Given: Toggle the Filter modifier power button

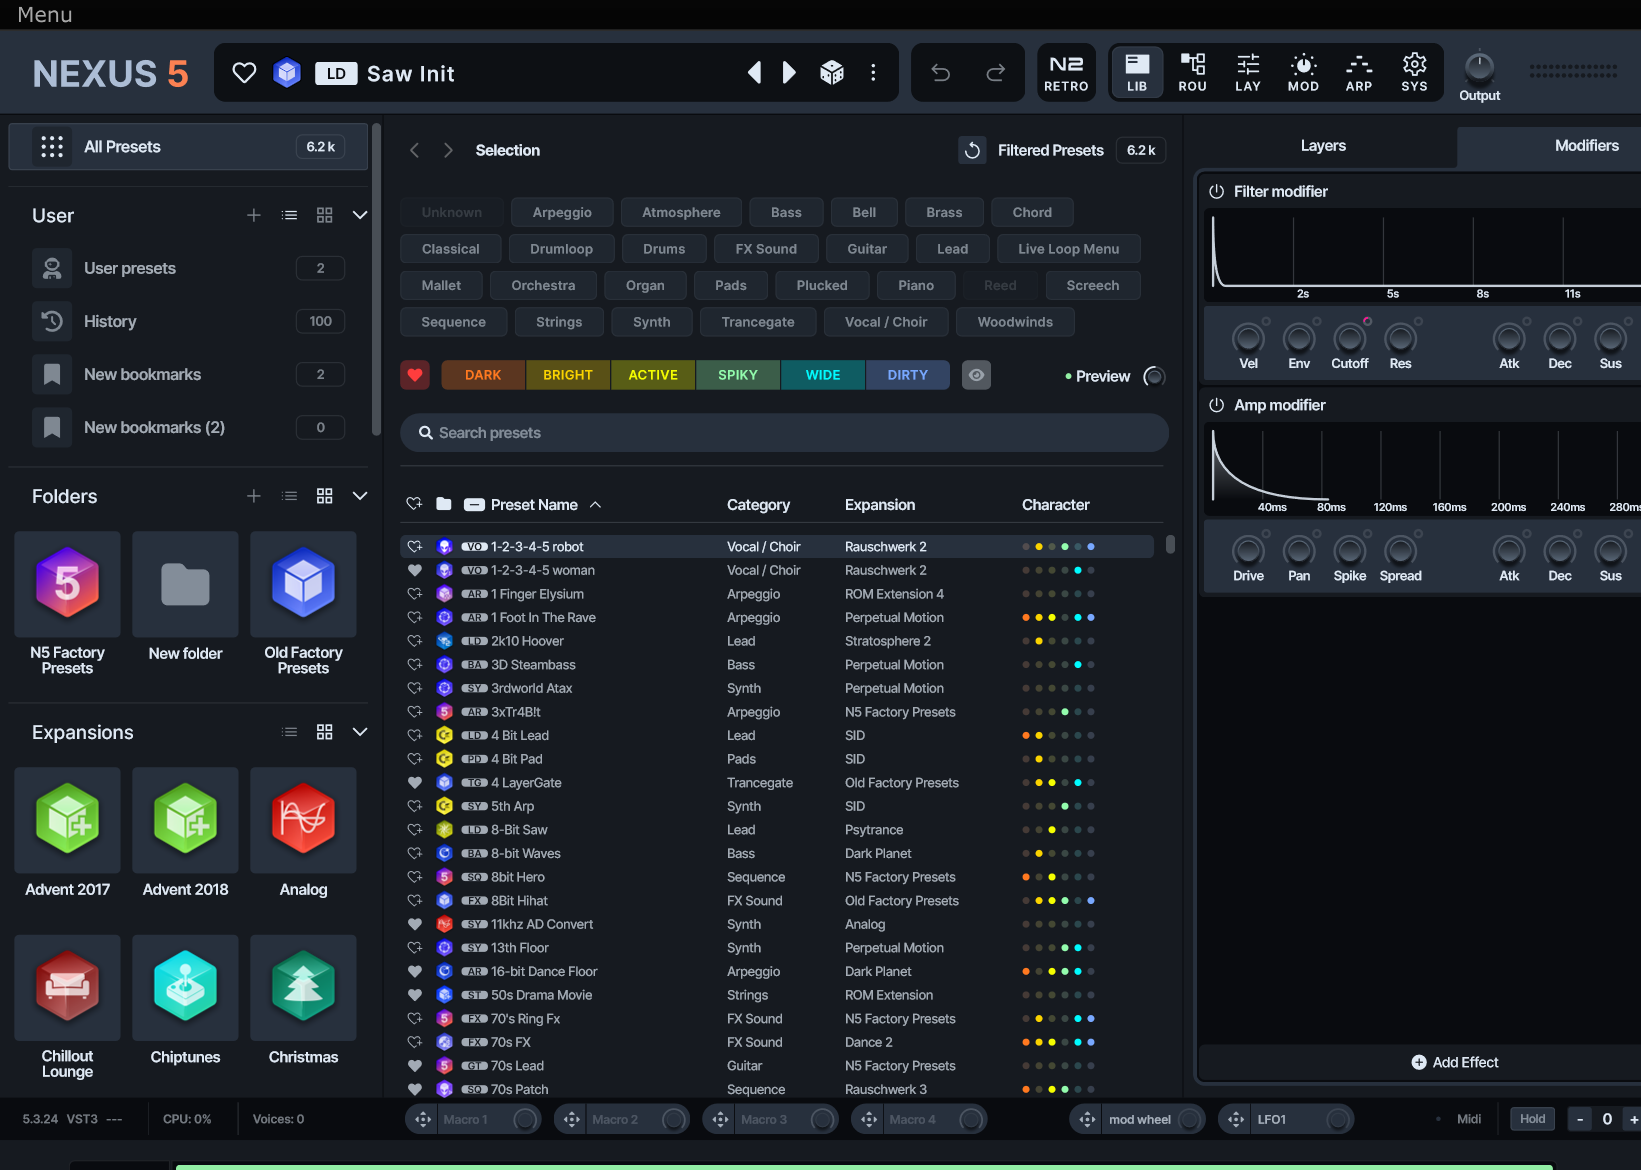Looking at the screenshot, I should (1217, 191).
